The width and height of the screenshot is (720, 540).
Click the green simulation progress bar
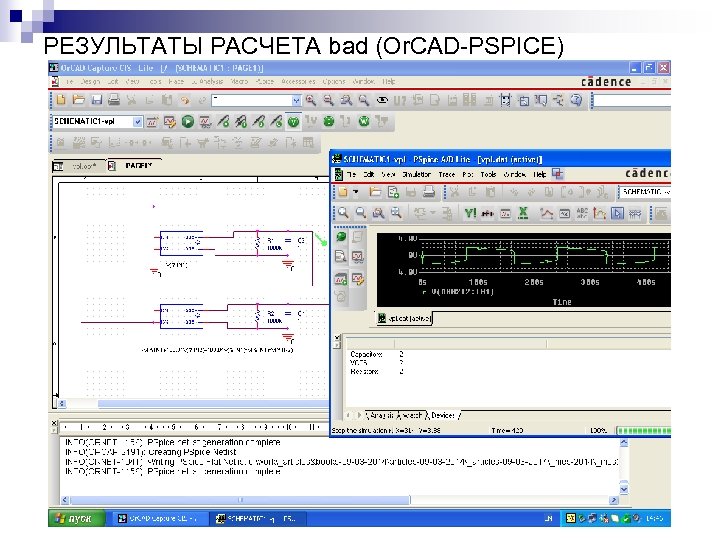[643, 431]
